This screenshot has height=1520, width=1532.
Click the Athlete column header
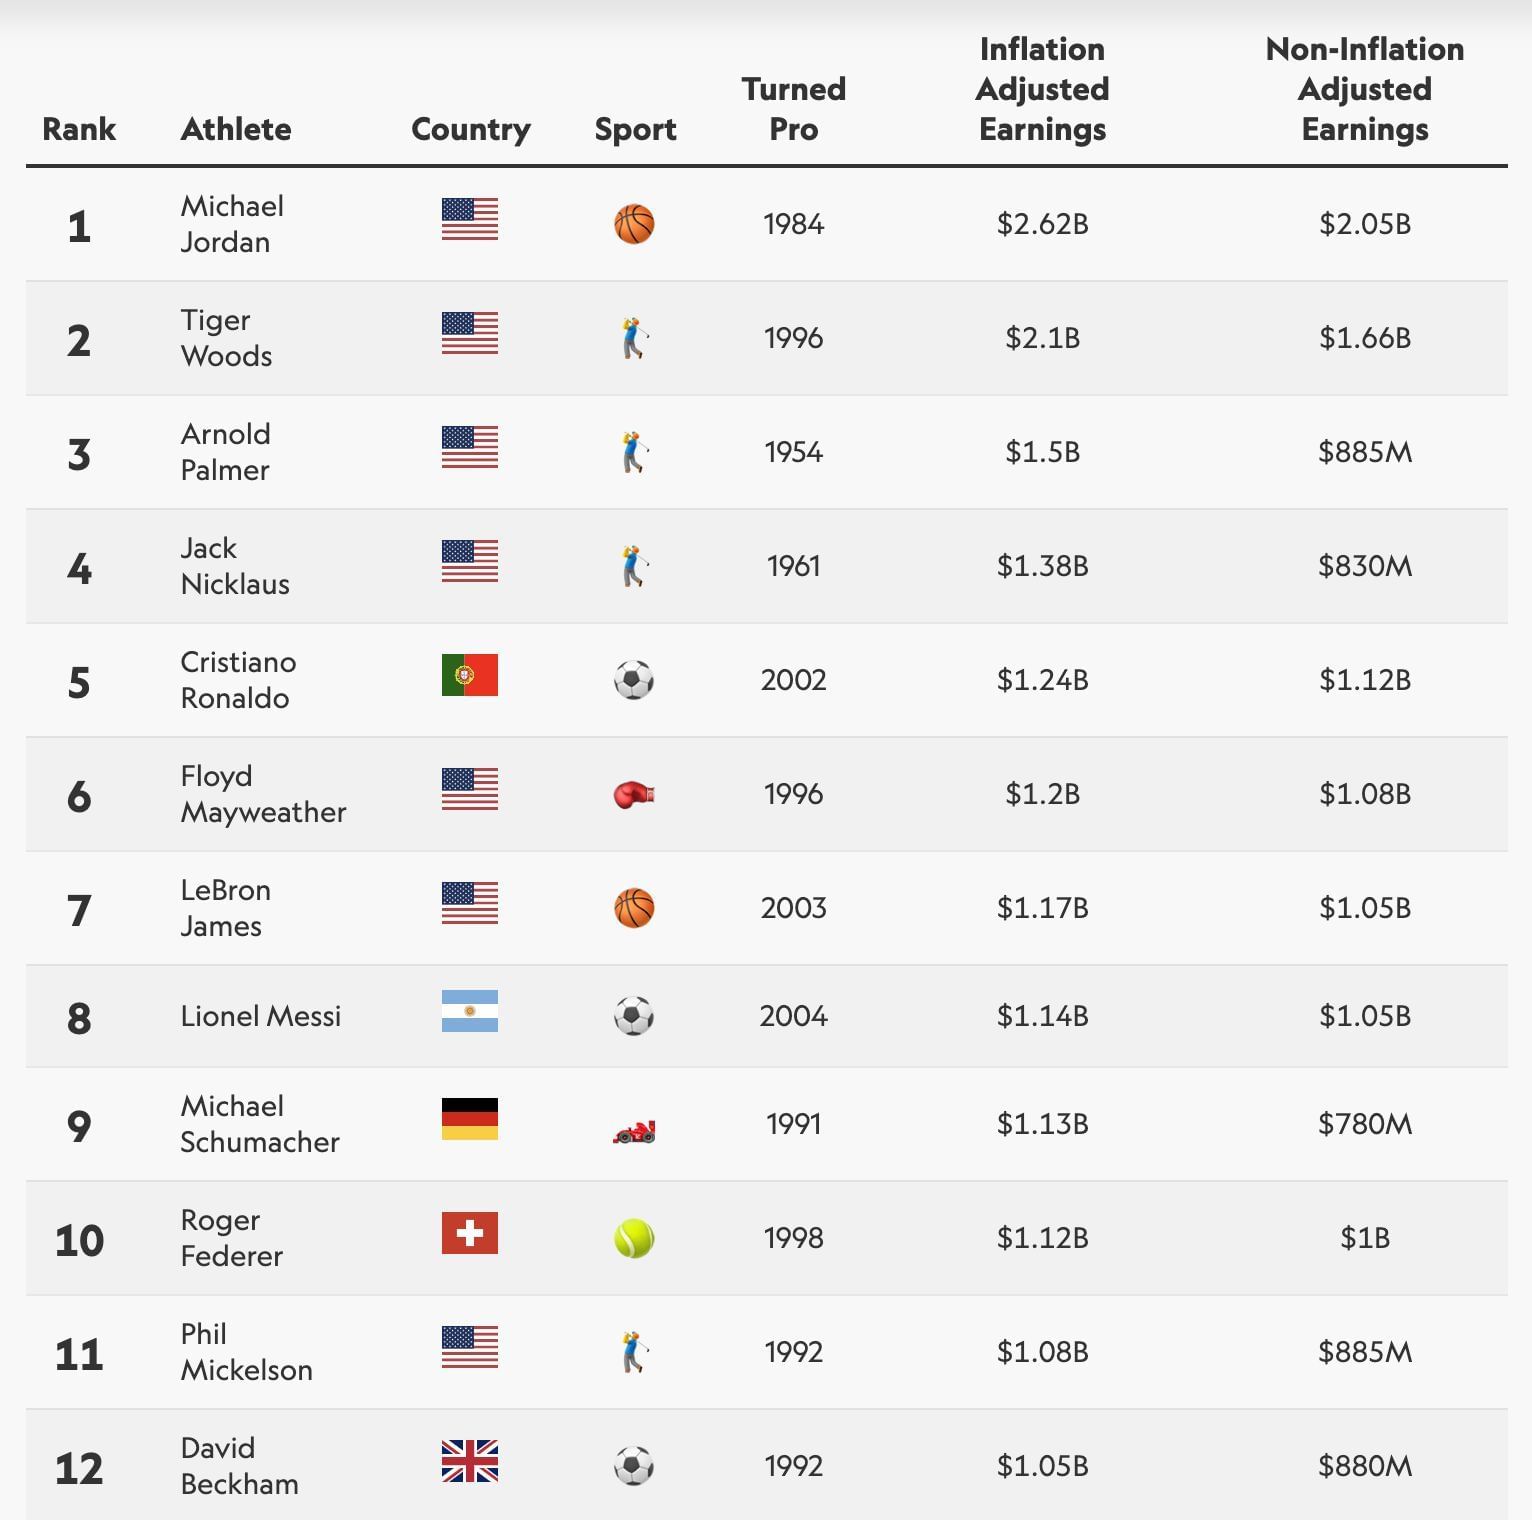(236, 129)
